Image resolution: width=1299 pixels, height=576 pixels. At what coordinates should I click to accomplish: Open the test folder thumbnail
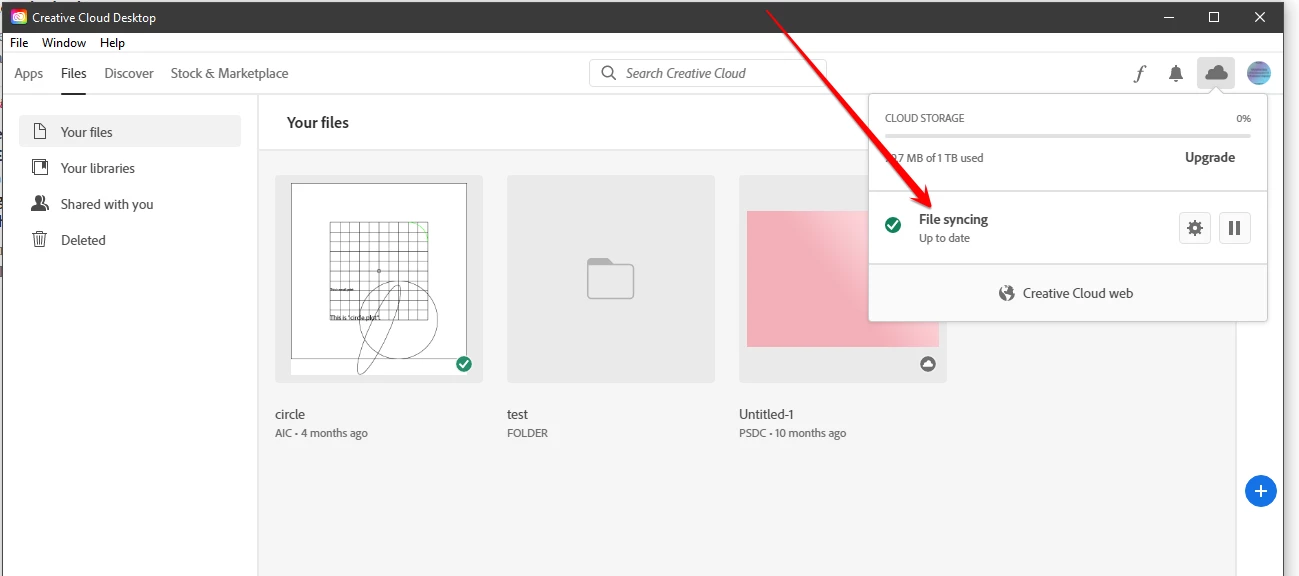point(611,279)
